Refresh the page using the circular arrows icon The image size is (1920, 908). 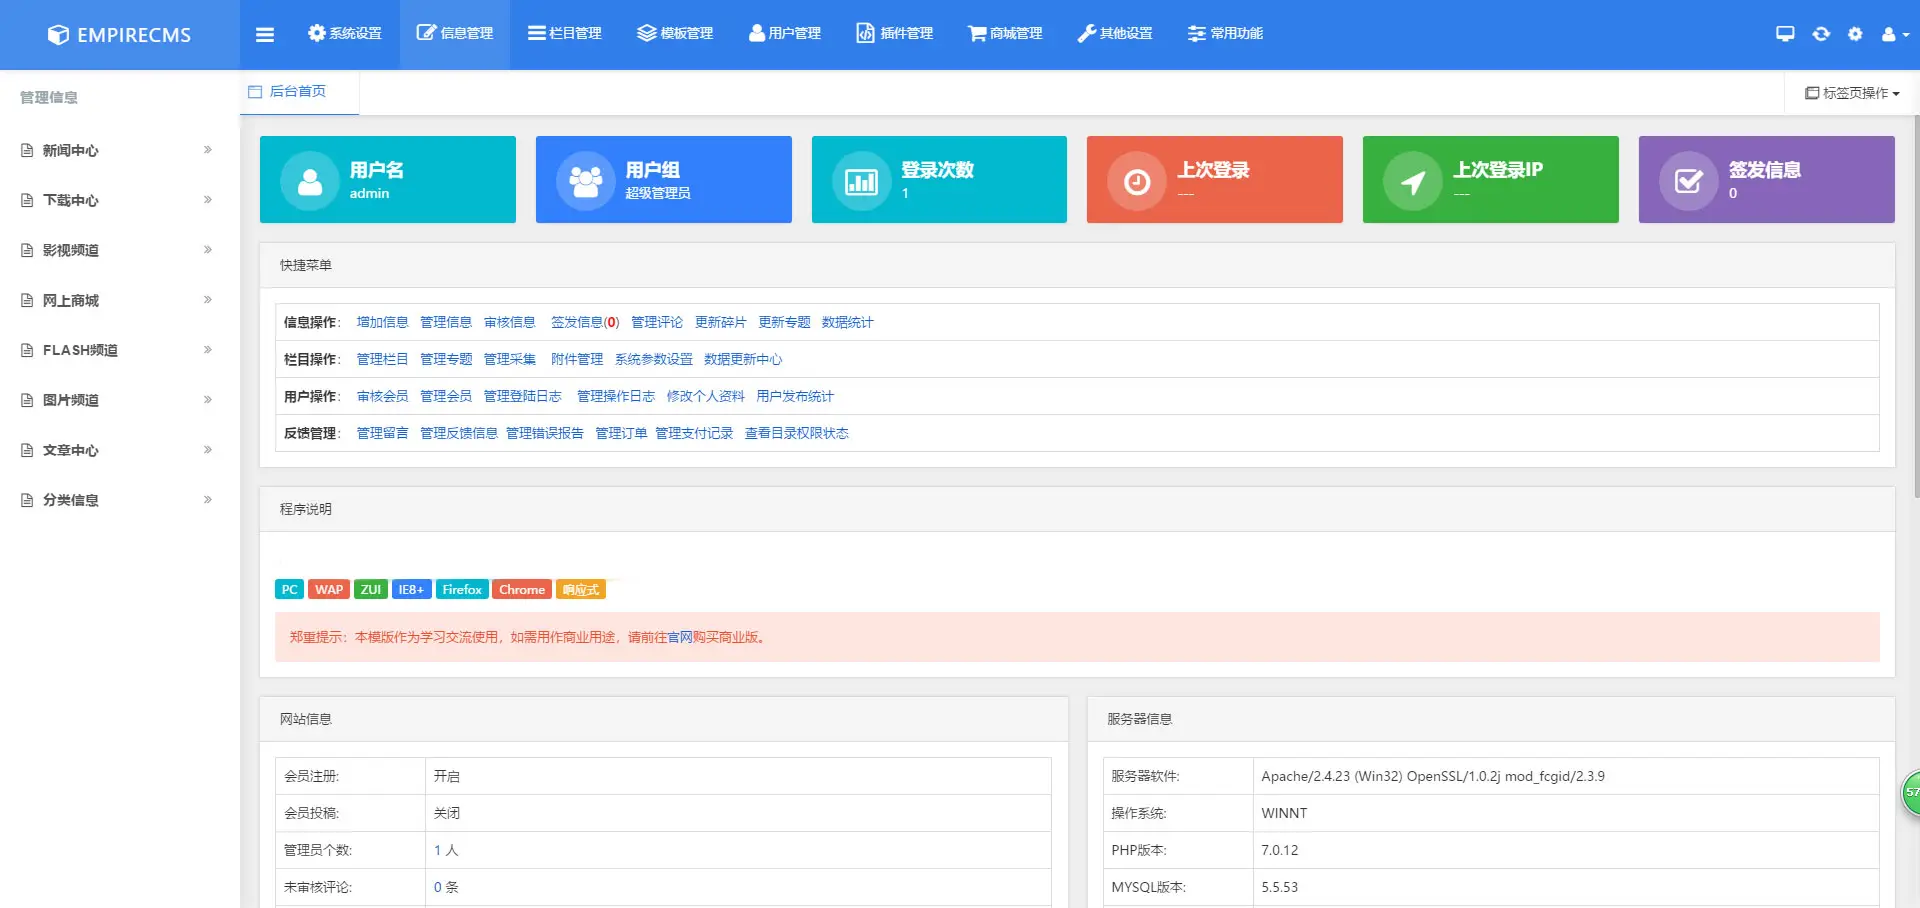click(x=1820, y=33)
